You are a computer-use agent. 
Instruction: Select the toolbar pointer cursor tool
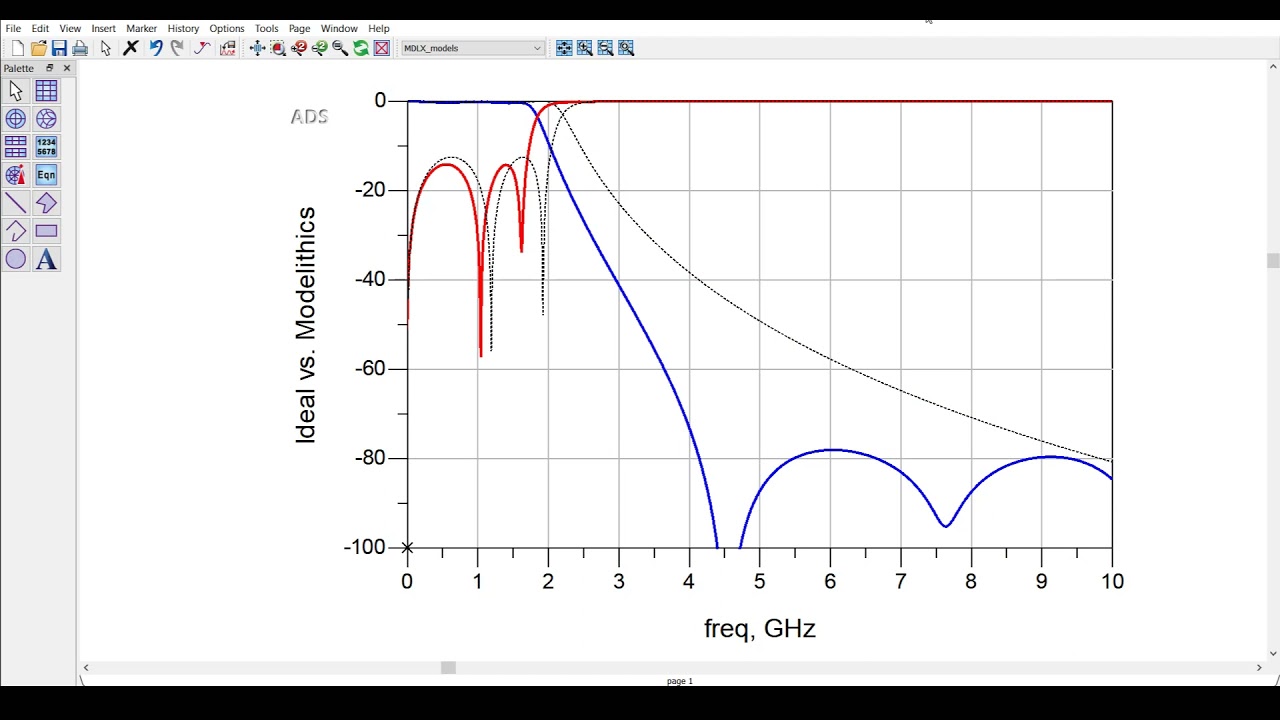(x=106, y=48)
